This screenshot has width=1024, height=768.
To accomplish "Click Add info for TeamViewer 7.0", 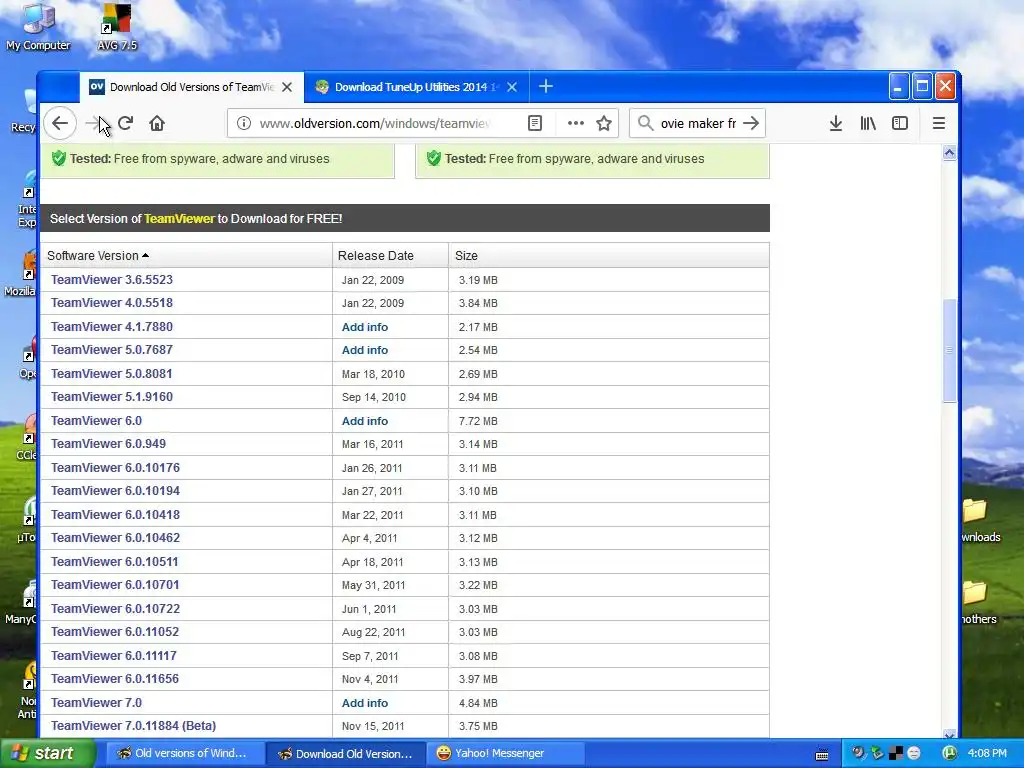I will (364, 703).
